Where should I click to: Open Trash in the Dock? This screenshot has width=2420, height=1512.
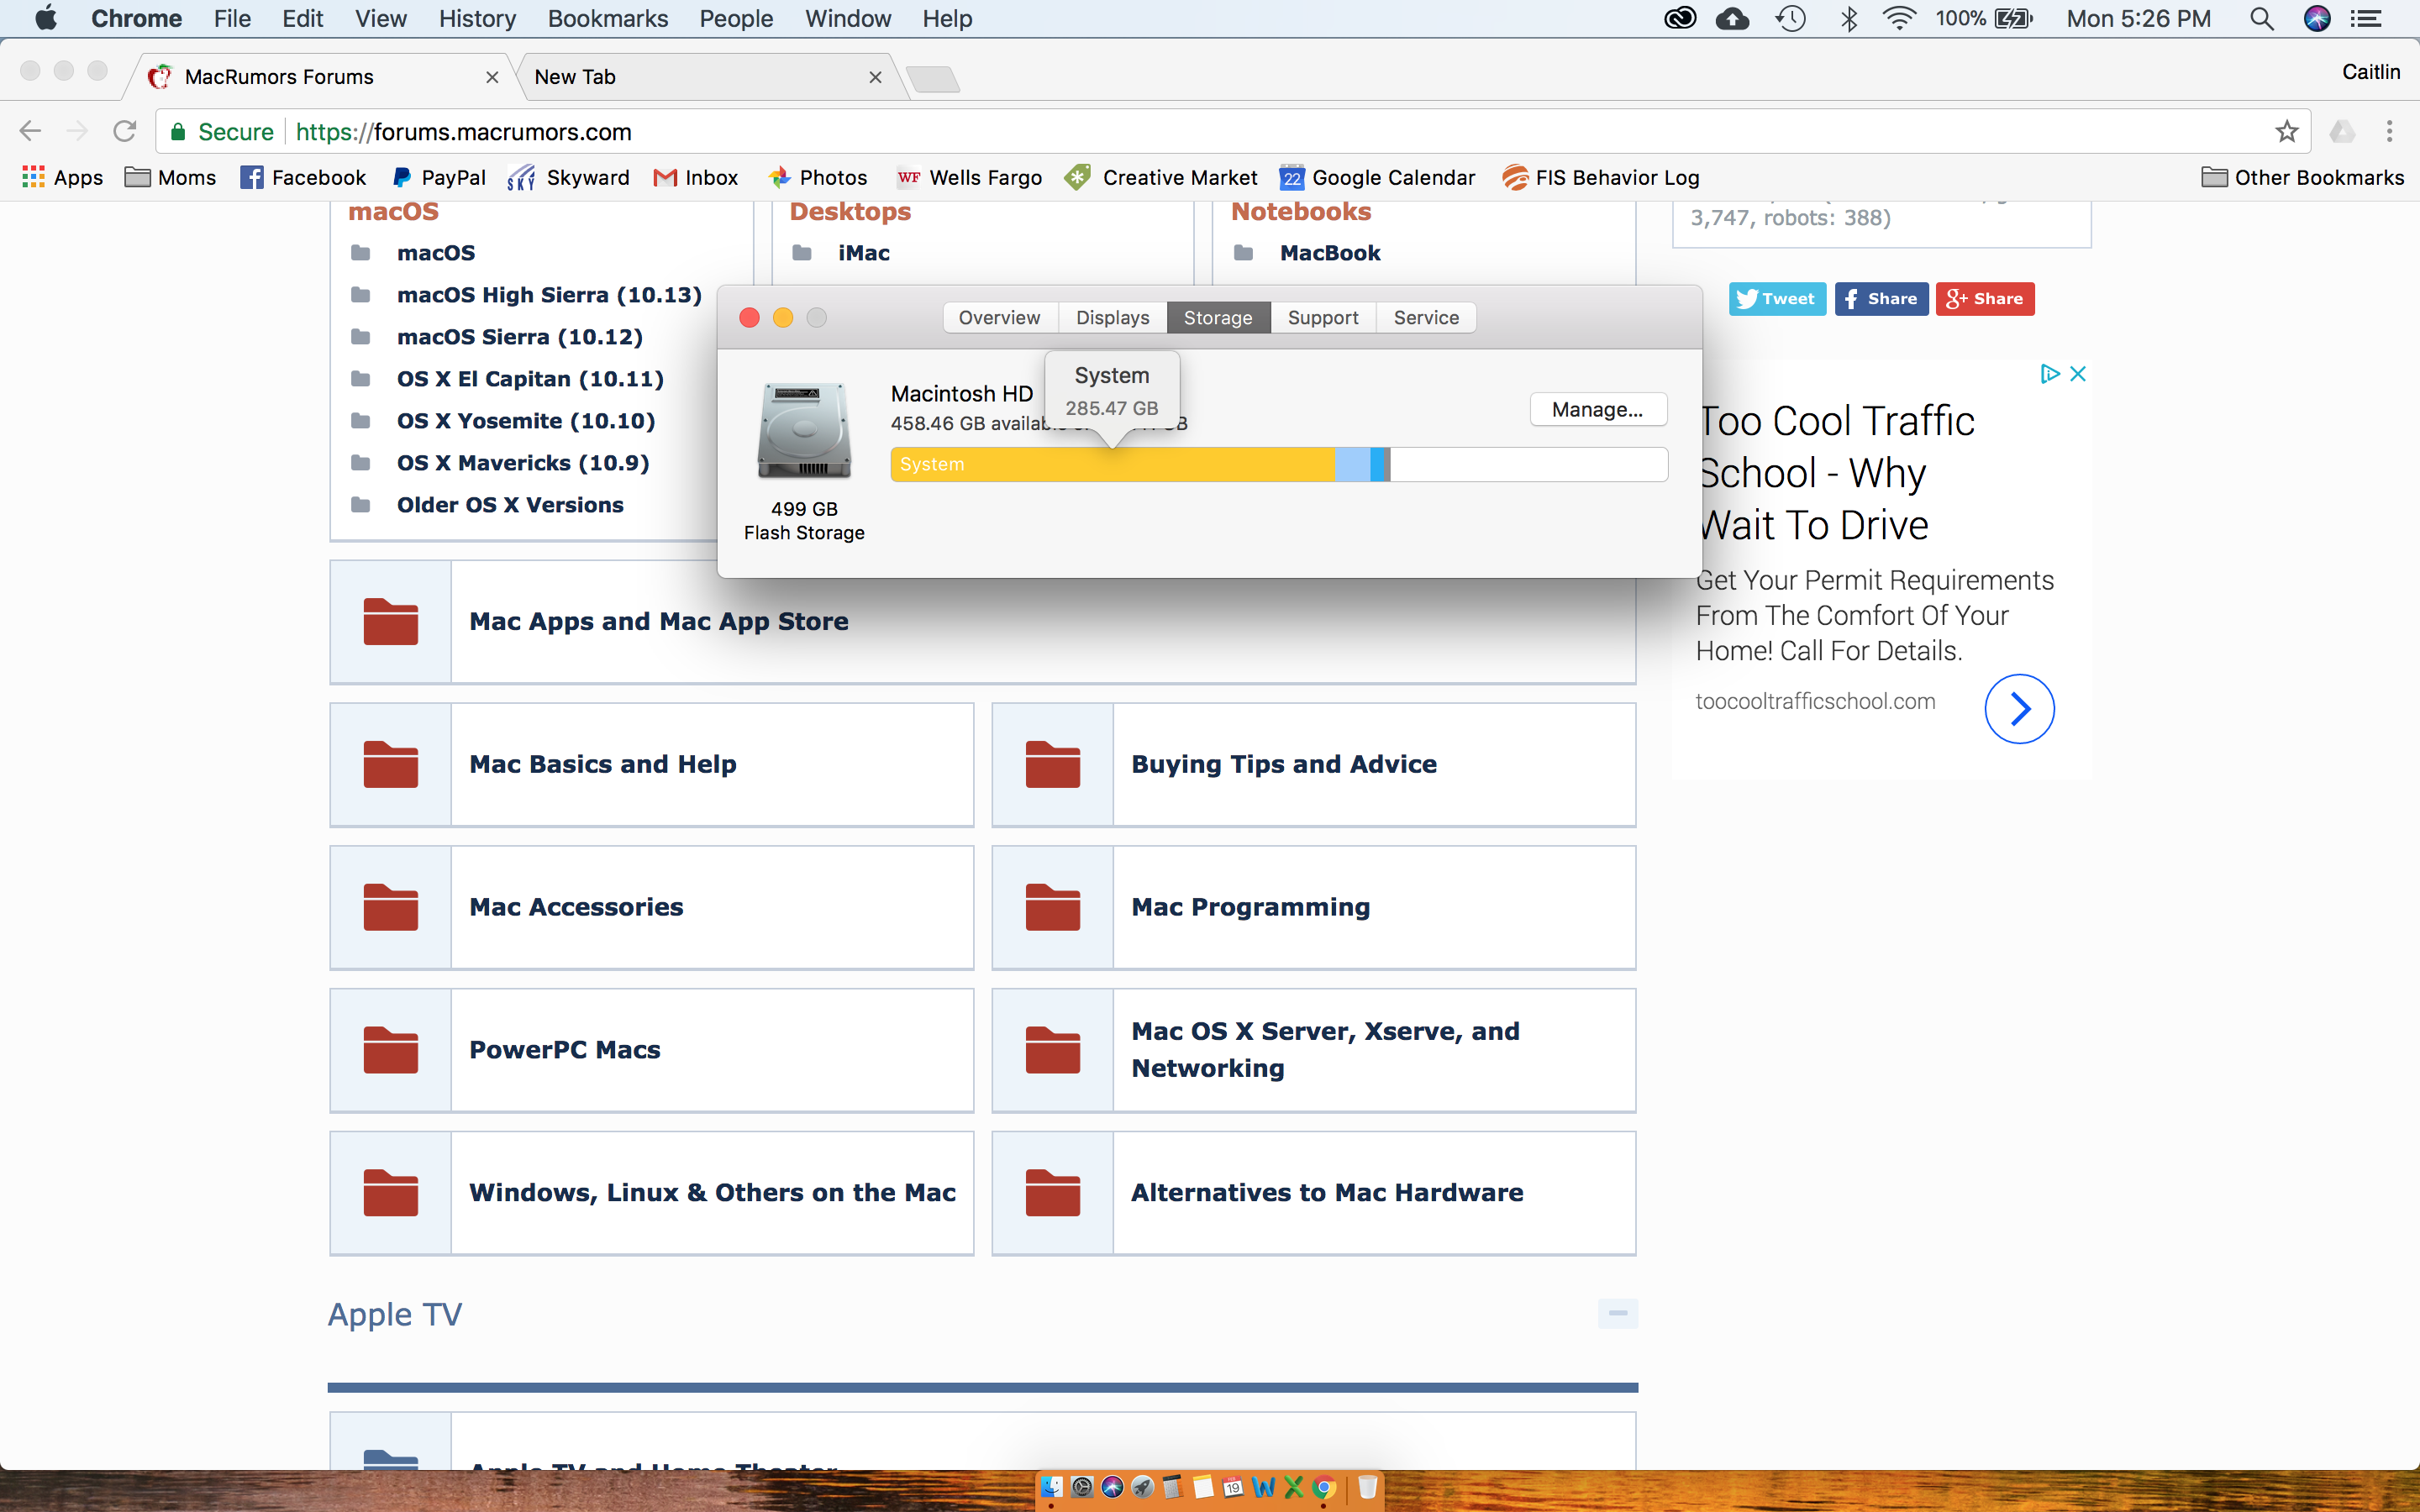coord(1368,1487)
